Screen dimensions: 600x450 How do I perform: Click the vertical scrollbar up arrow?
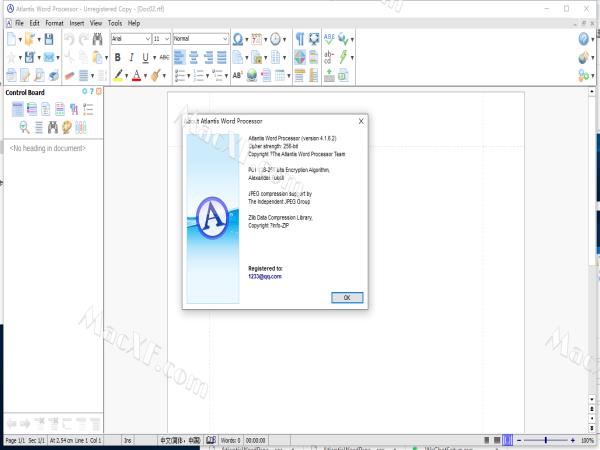[592, 91]
